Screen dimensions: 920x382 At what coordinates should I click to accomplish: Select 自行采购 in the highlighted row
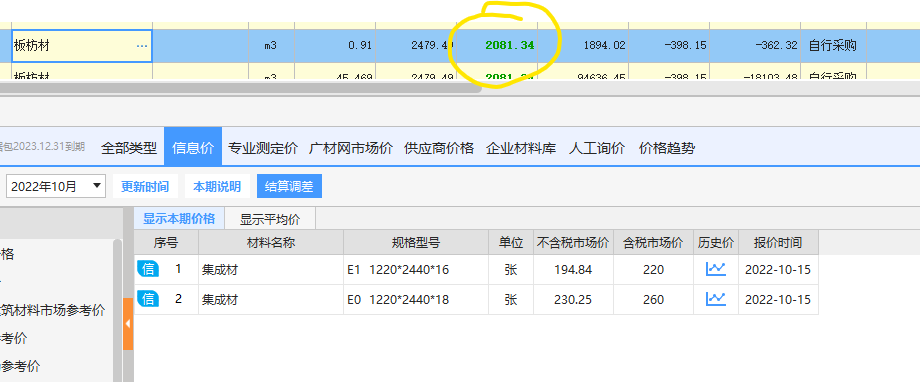tap(833, 46)
